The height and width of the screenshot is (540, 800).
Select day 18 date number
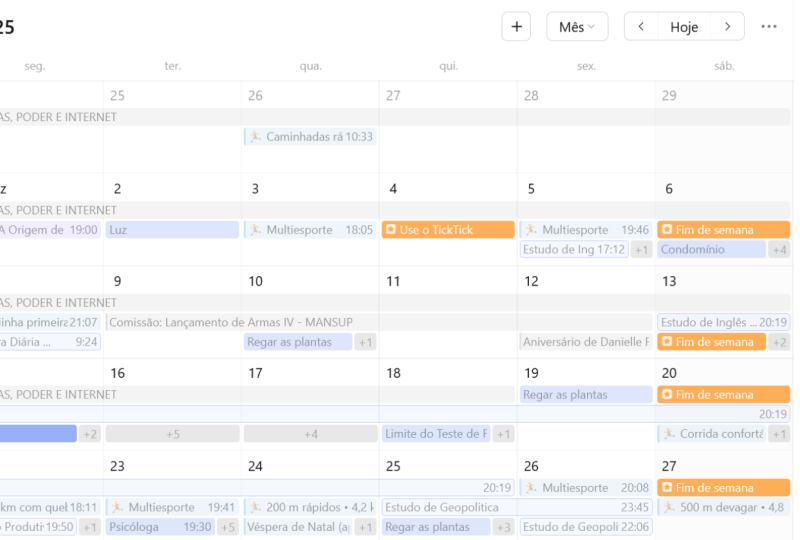pos(393,373)
